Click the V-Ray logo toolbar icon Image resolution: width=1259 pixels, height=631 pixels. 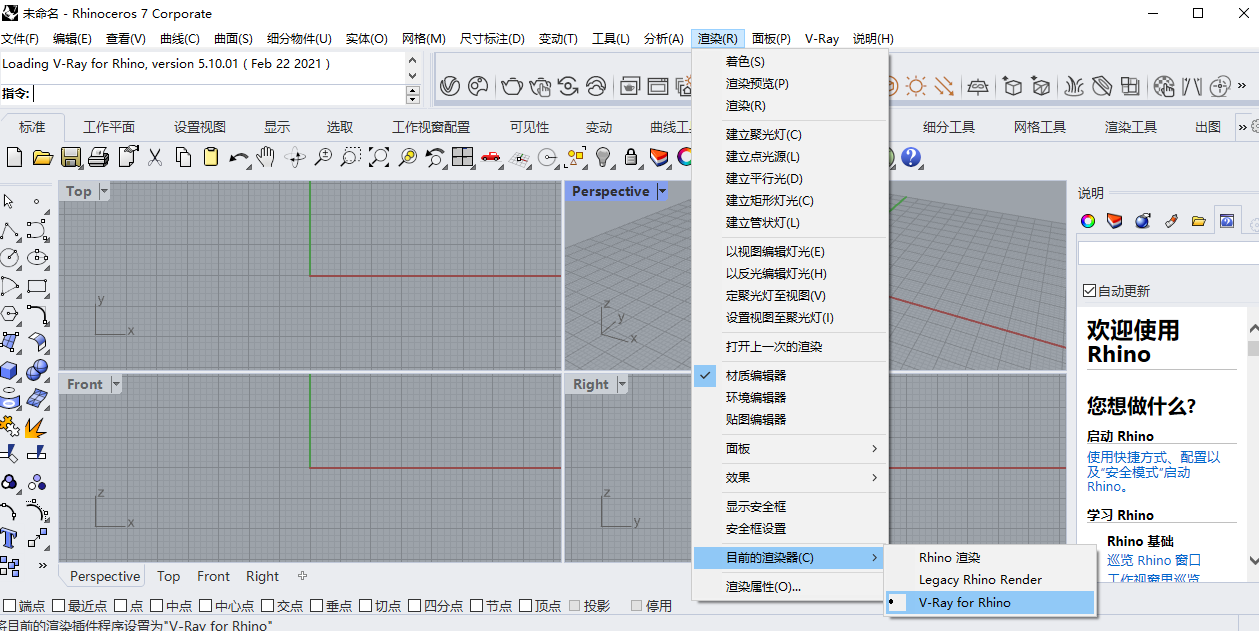click(450, 86)
